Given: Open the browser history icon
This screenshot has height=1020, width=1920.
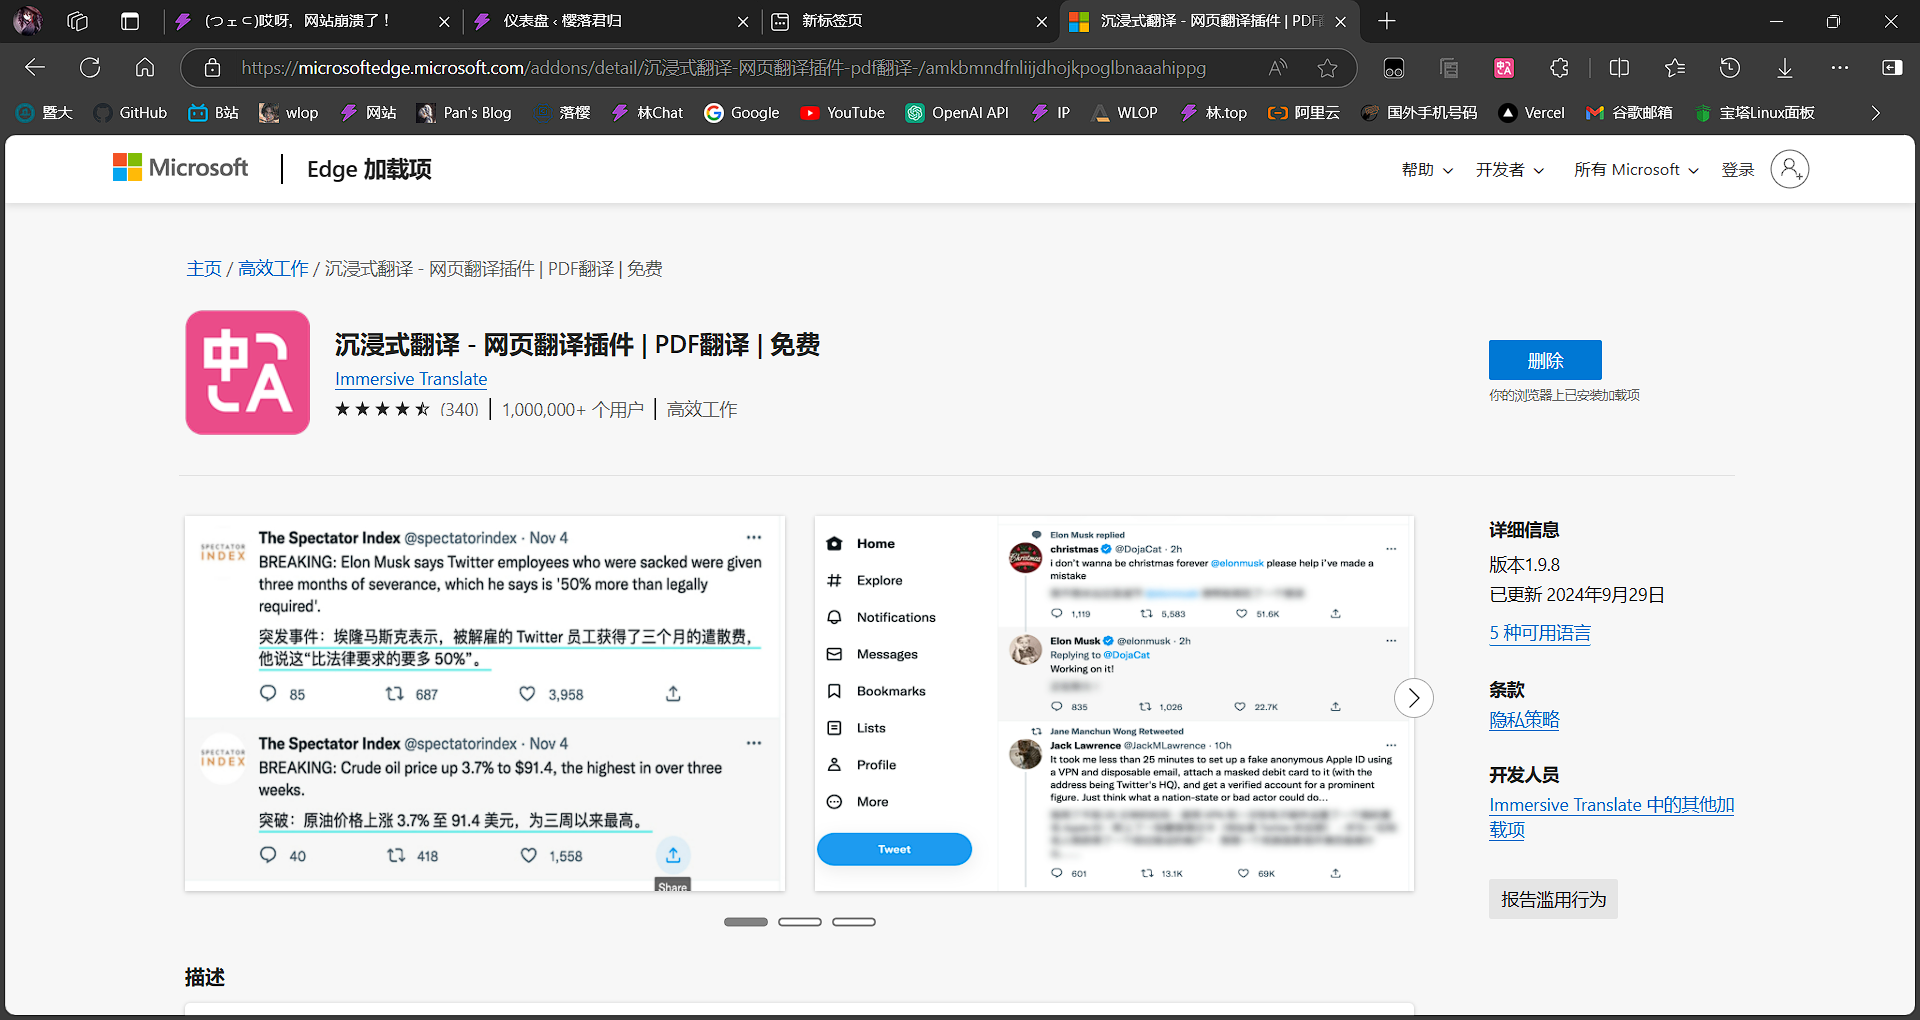Looking at the screenshot, I should (1730, 68).
